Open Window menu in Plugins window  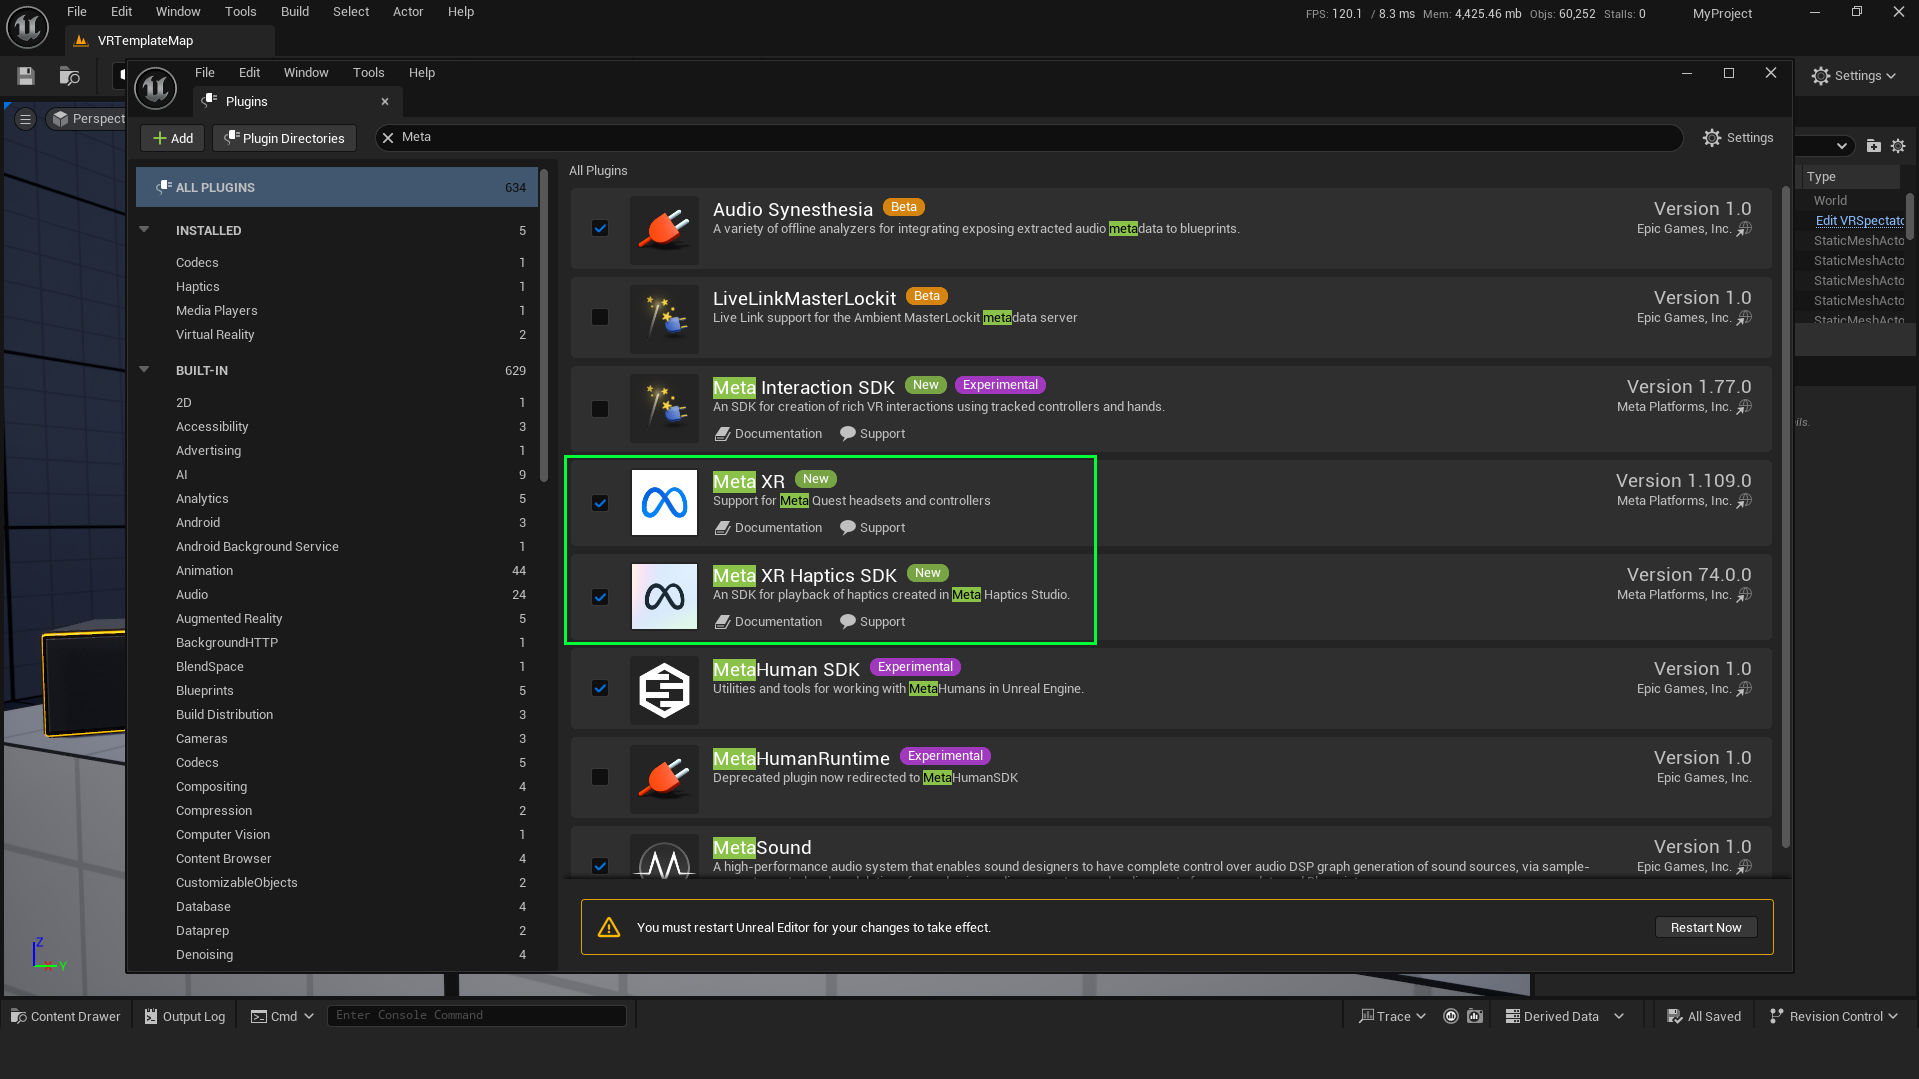306,73
